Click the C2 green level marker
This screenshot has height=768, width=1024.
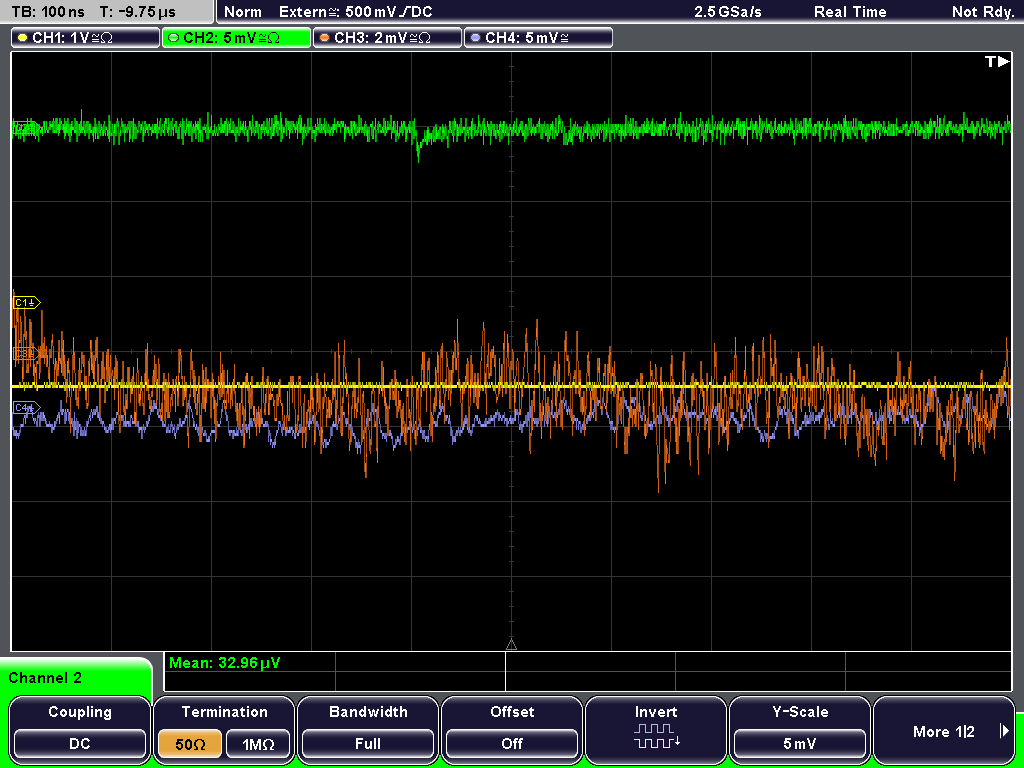[25, 128]
